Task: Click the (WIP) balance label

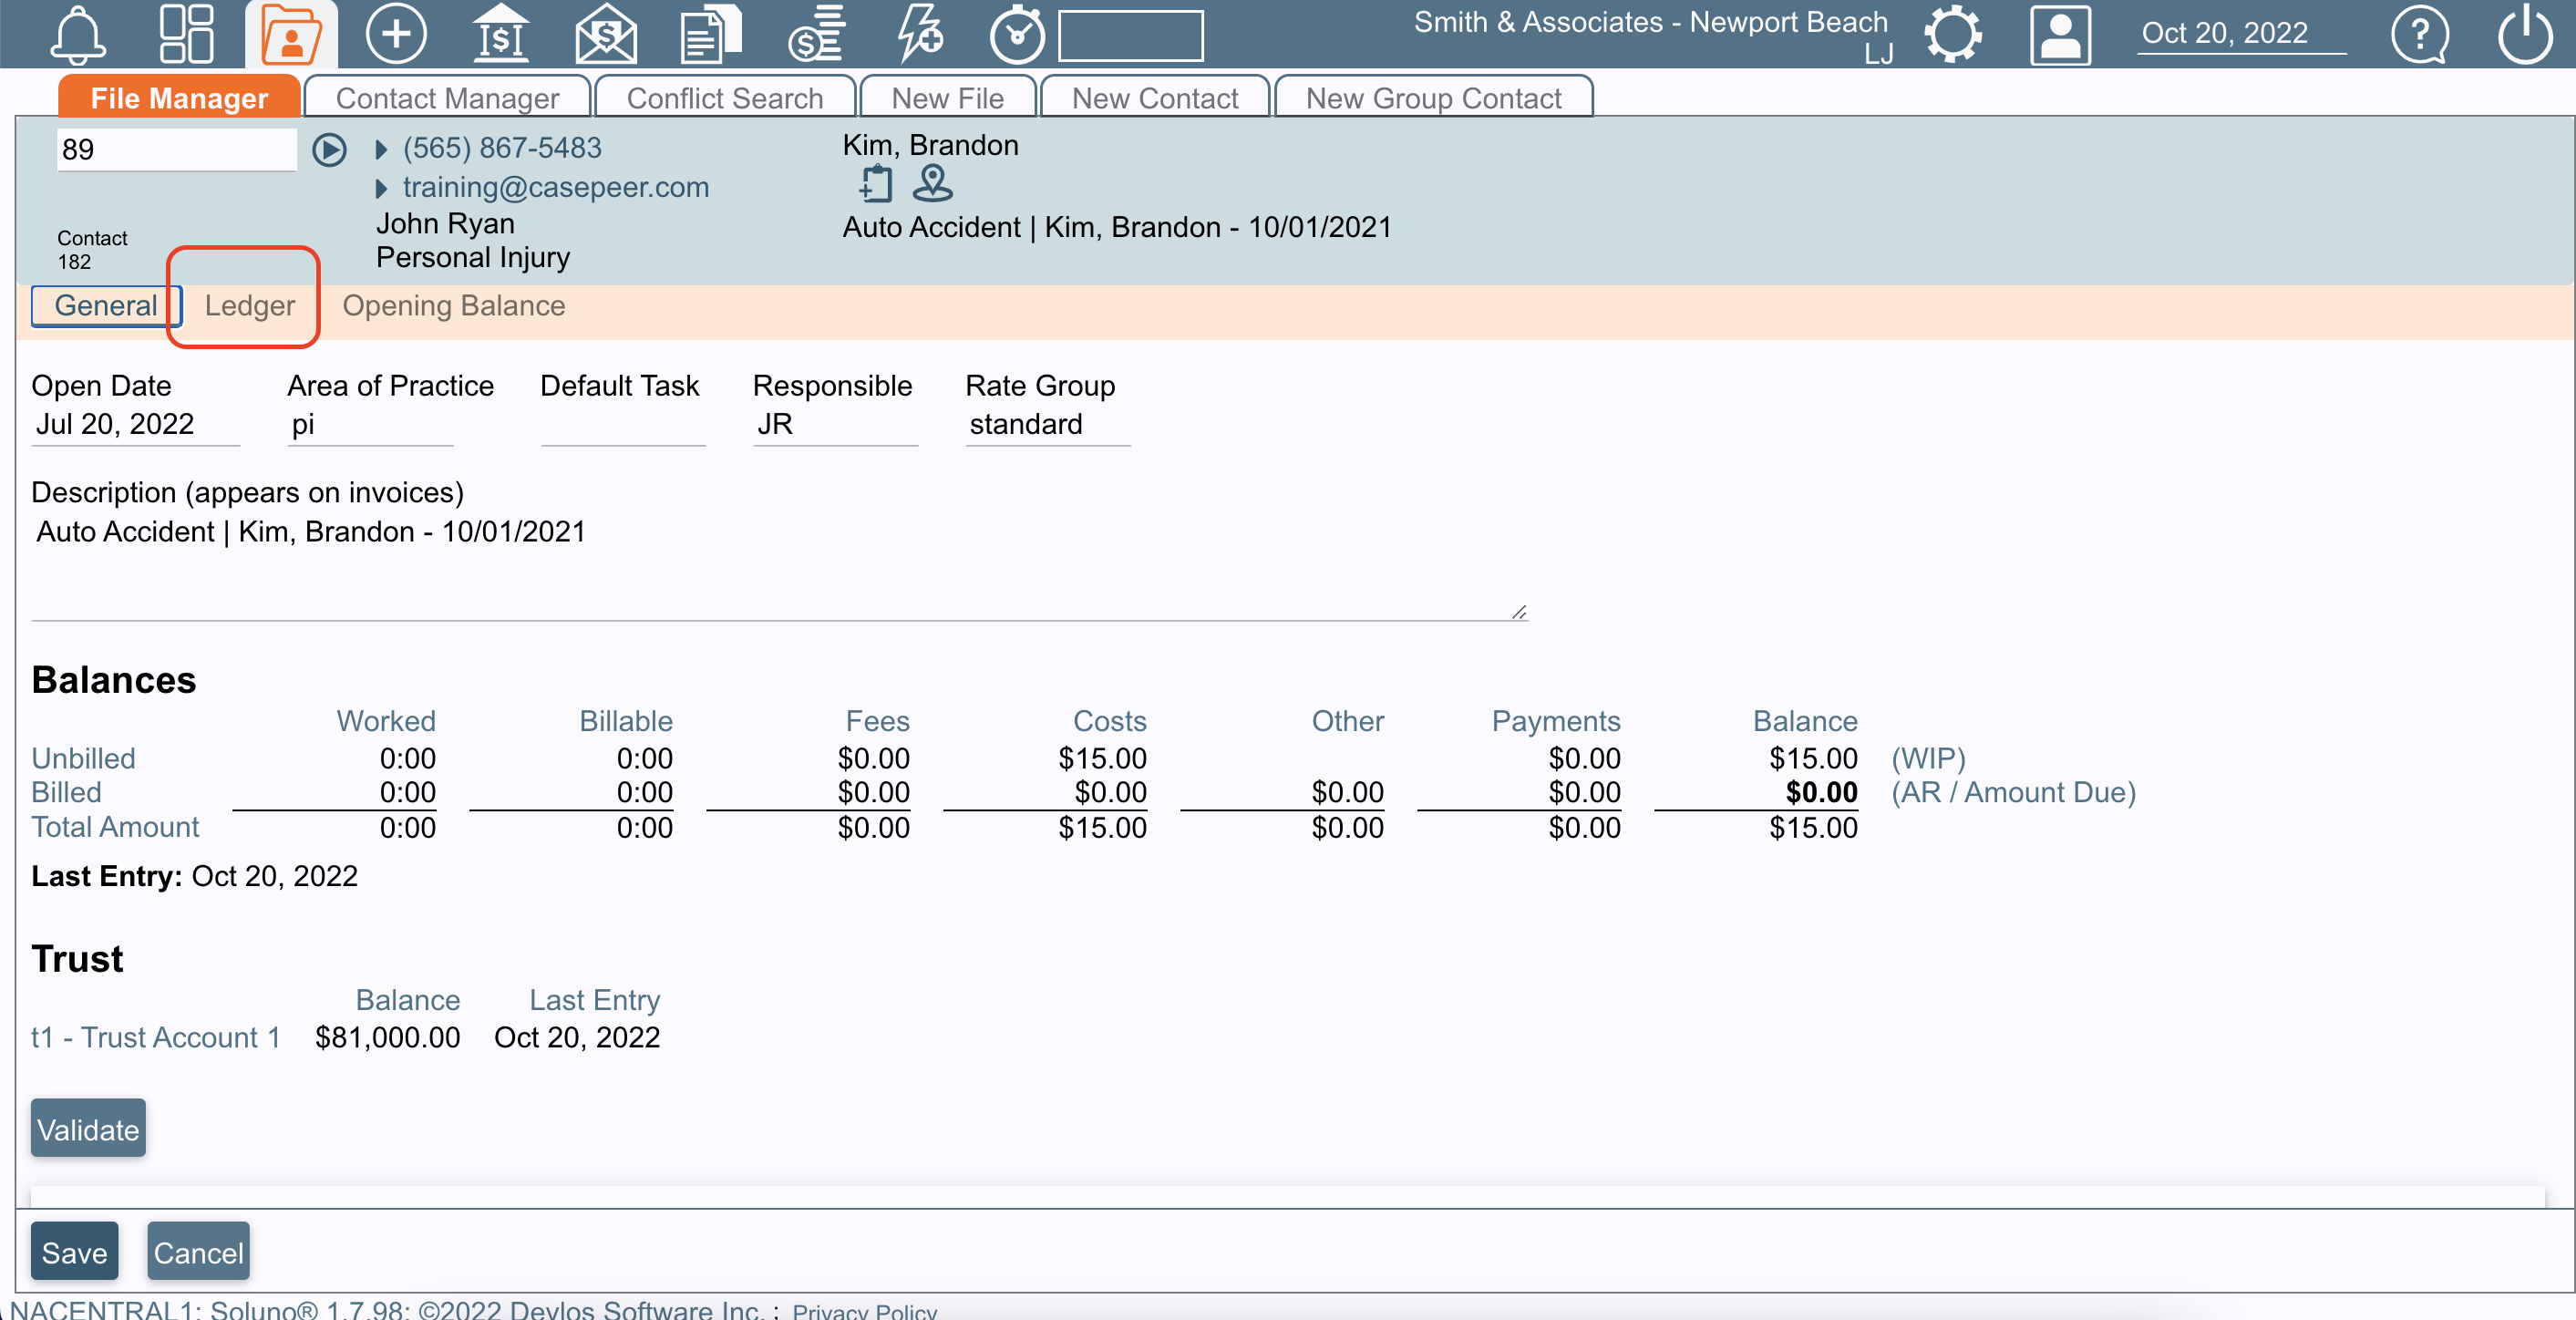Action: click(1928, 758)
